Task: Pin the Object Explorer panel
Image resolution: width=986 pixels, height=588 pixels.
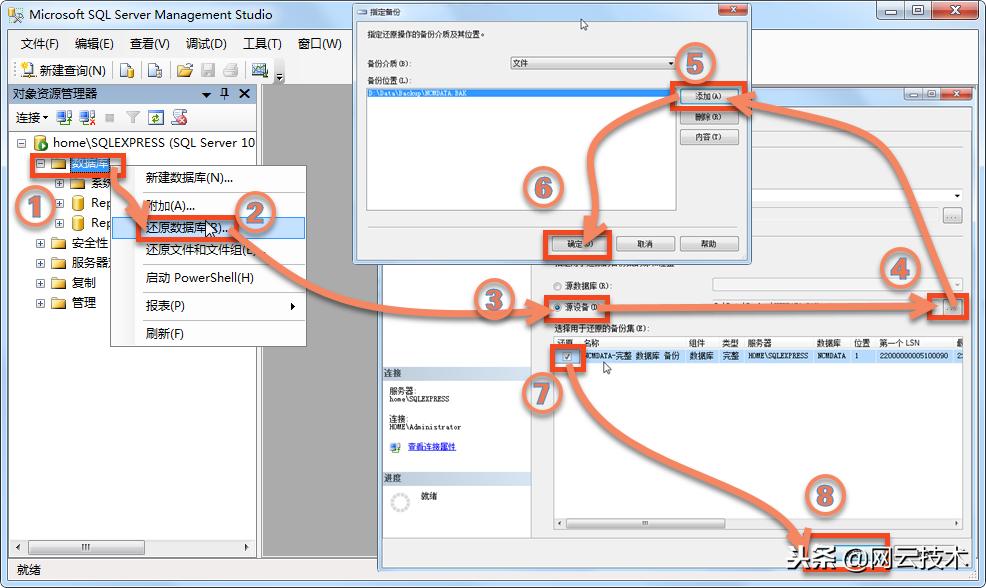Action: point(224,93)
